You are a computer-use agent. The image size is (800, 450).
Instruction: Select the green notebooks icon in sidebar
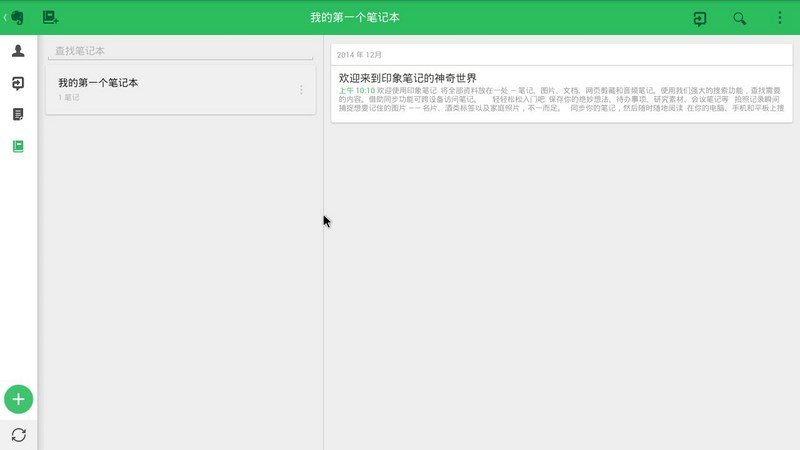click(x=18, y=146)
